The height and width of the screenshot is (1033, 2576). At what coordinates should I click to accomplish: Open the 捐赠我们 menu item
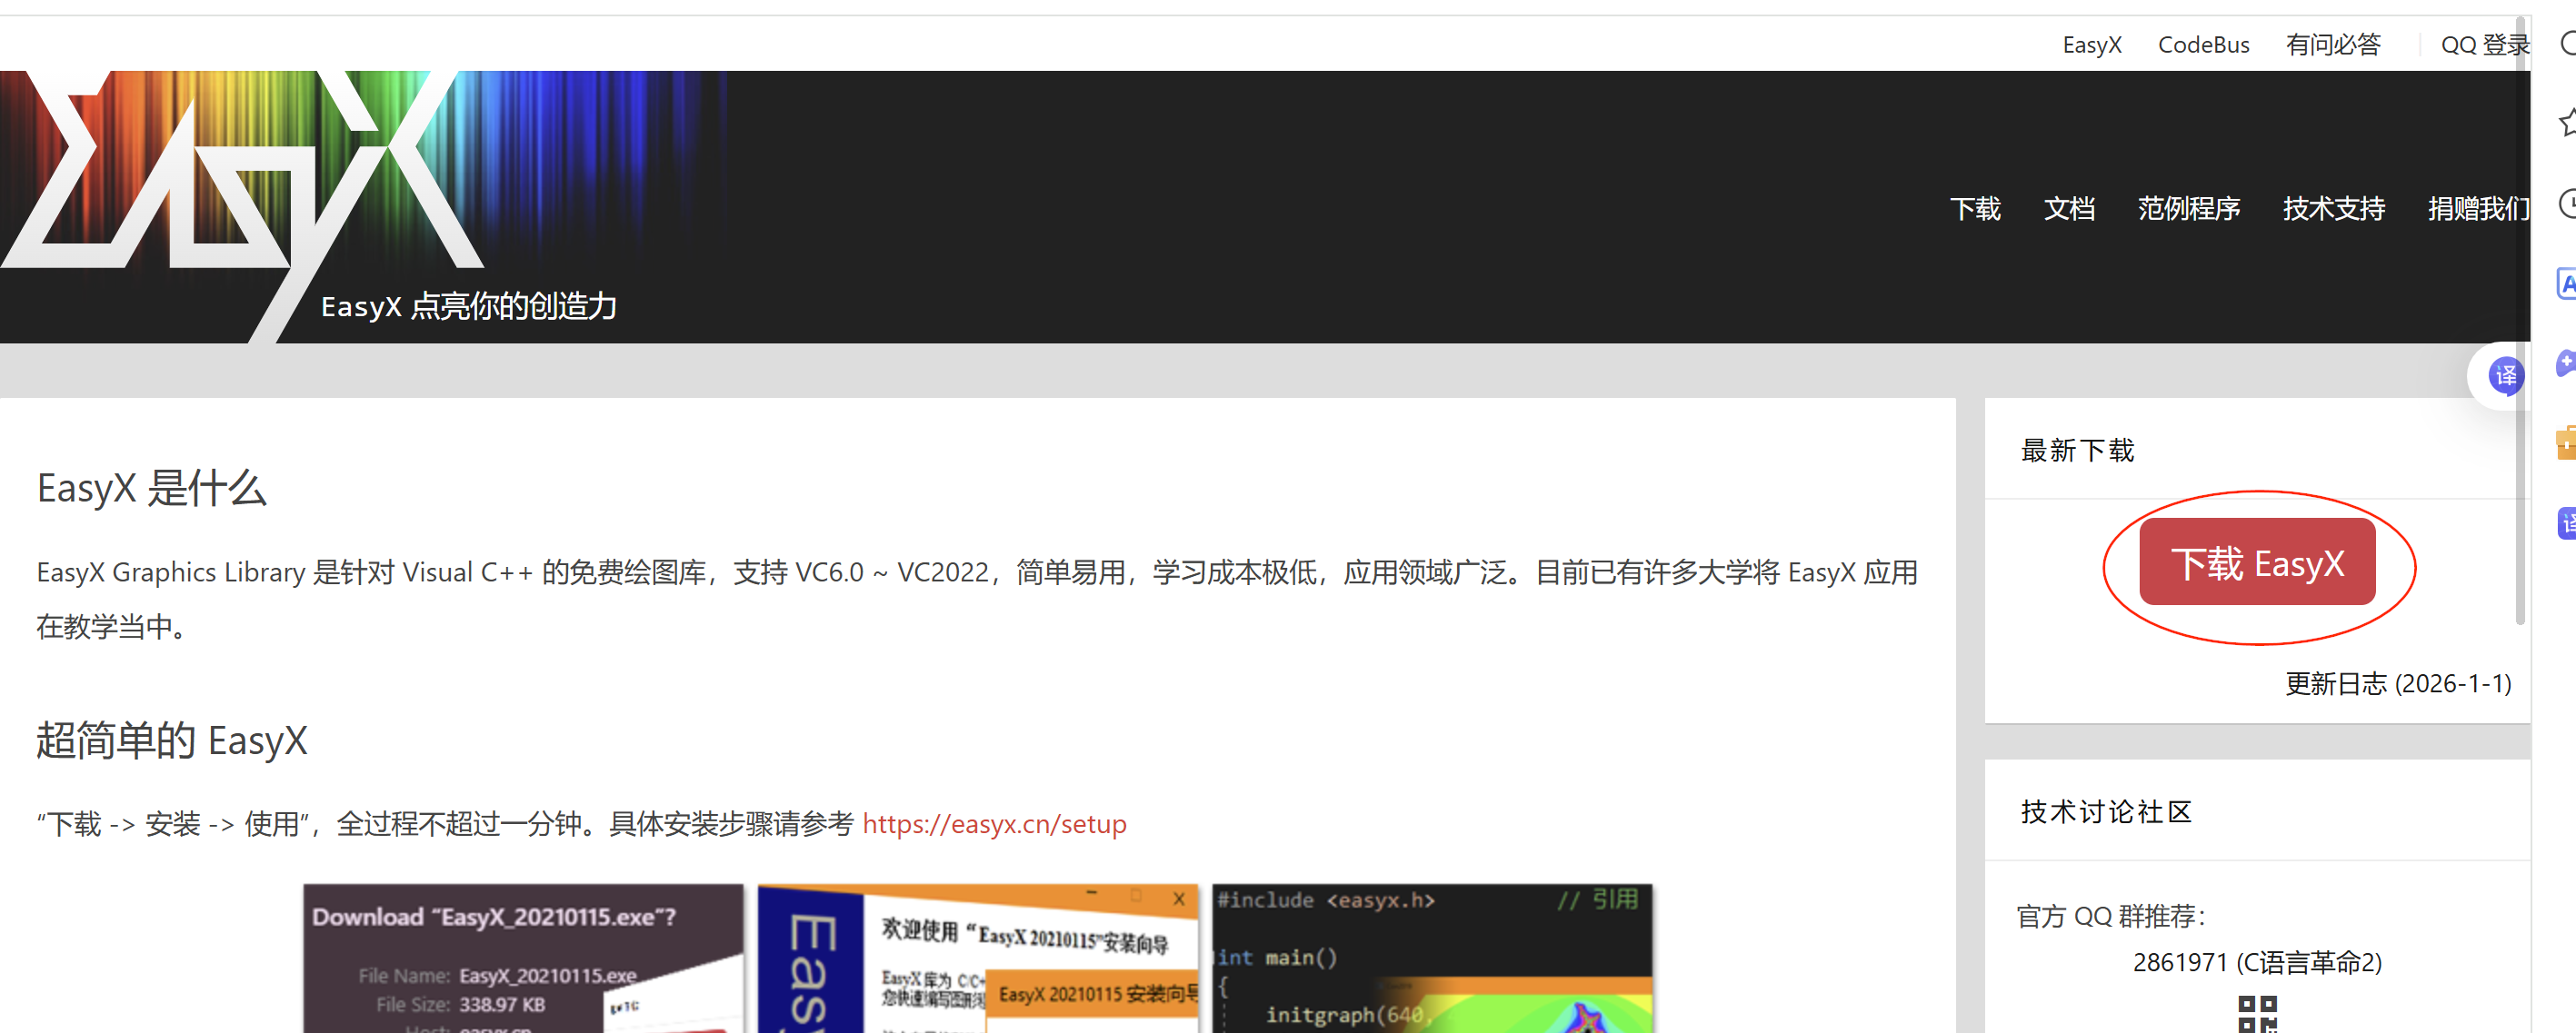[x=2477, y=210]
